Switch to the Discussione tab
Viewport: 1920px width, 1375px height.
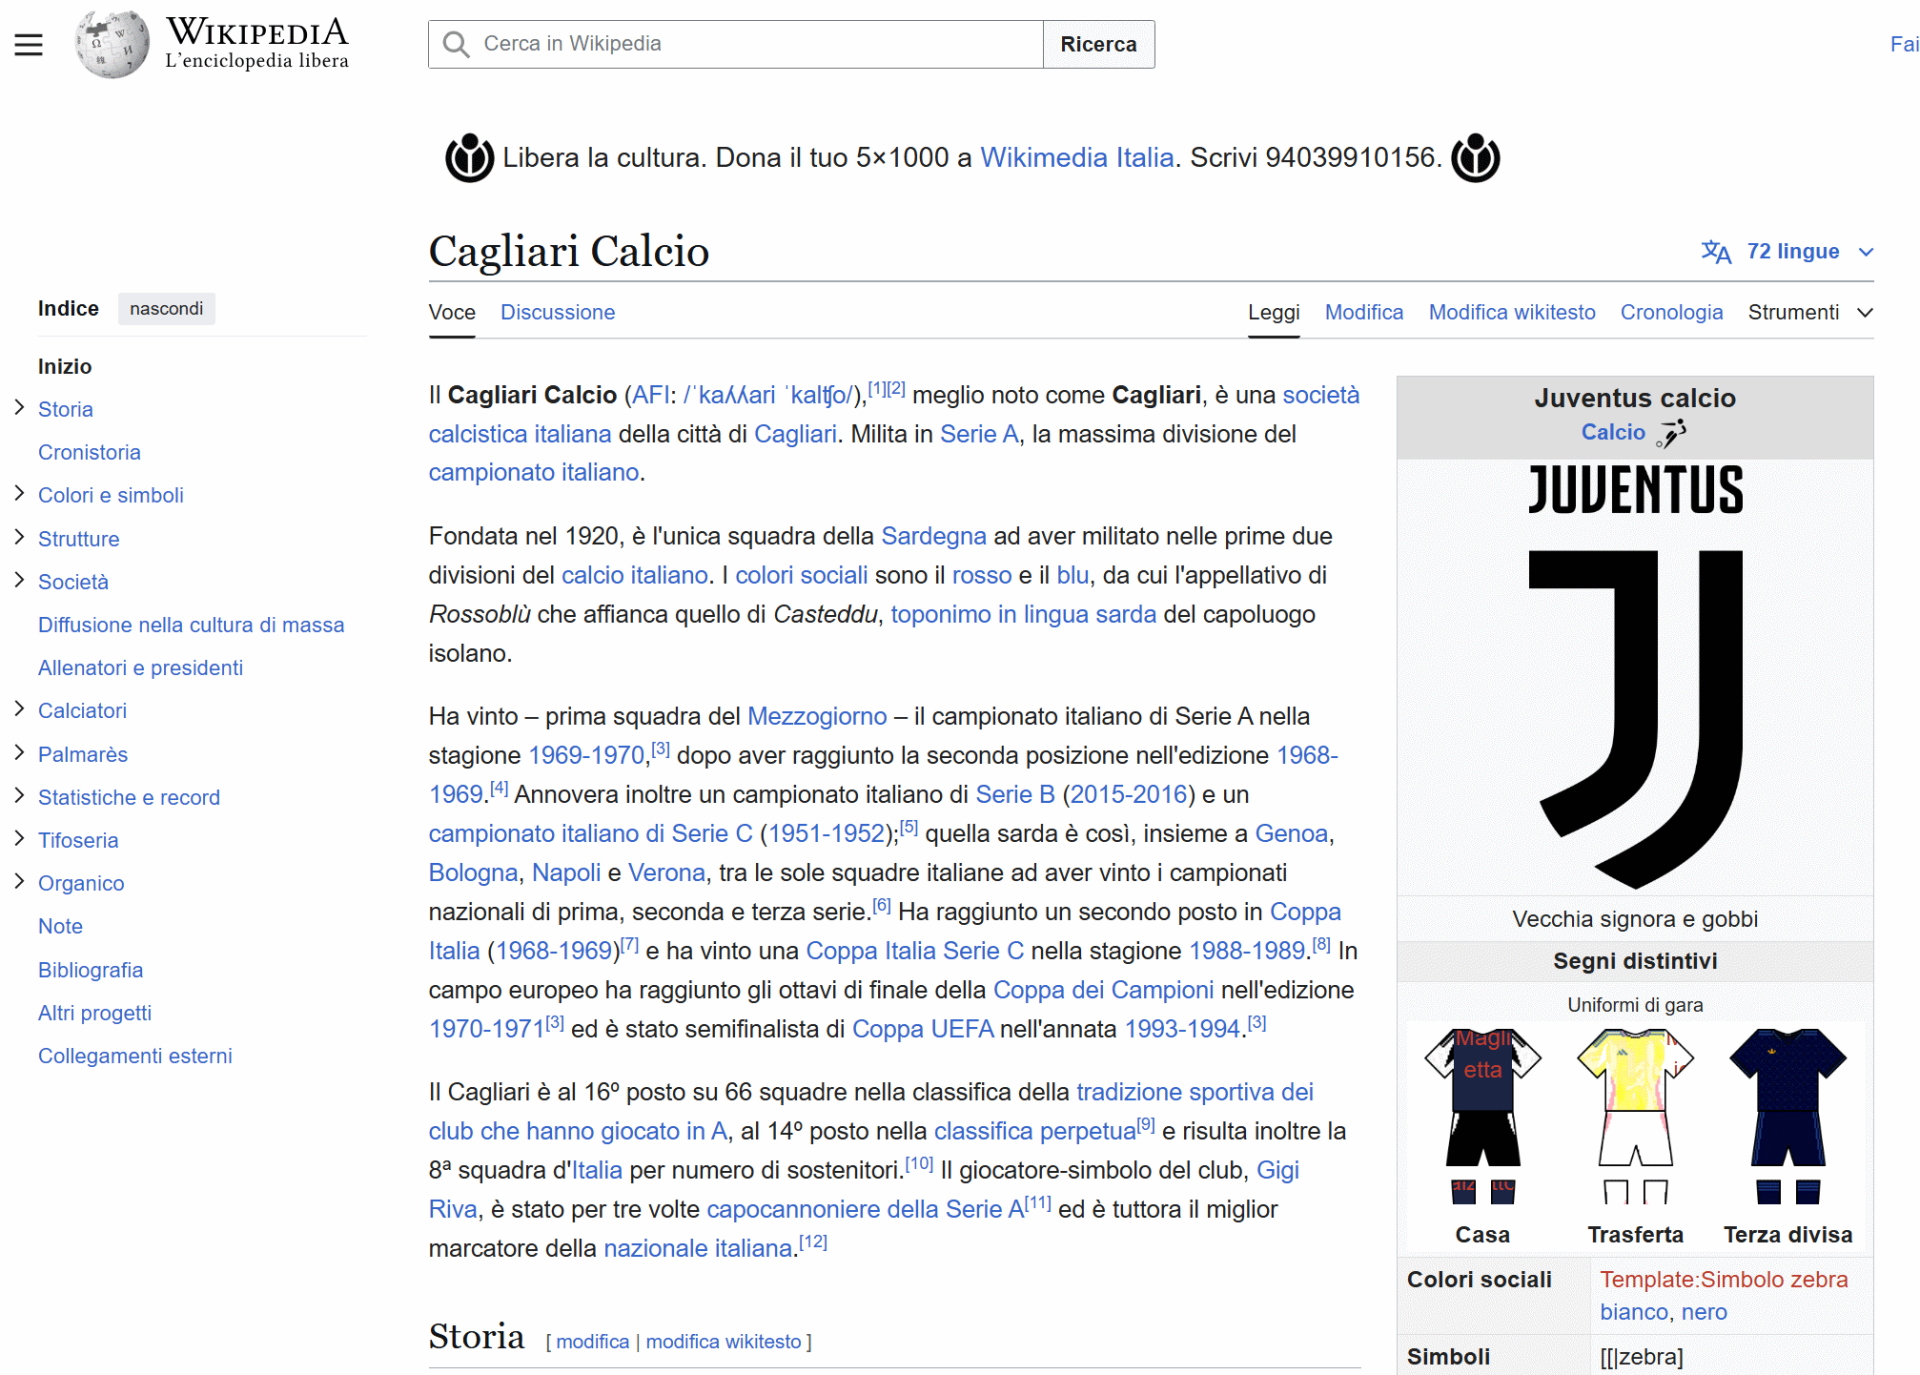tap(557, 313)
